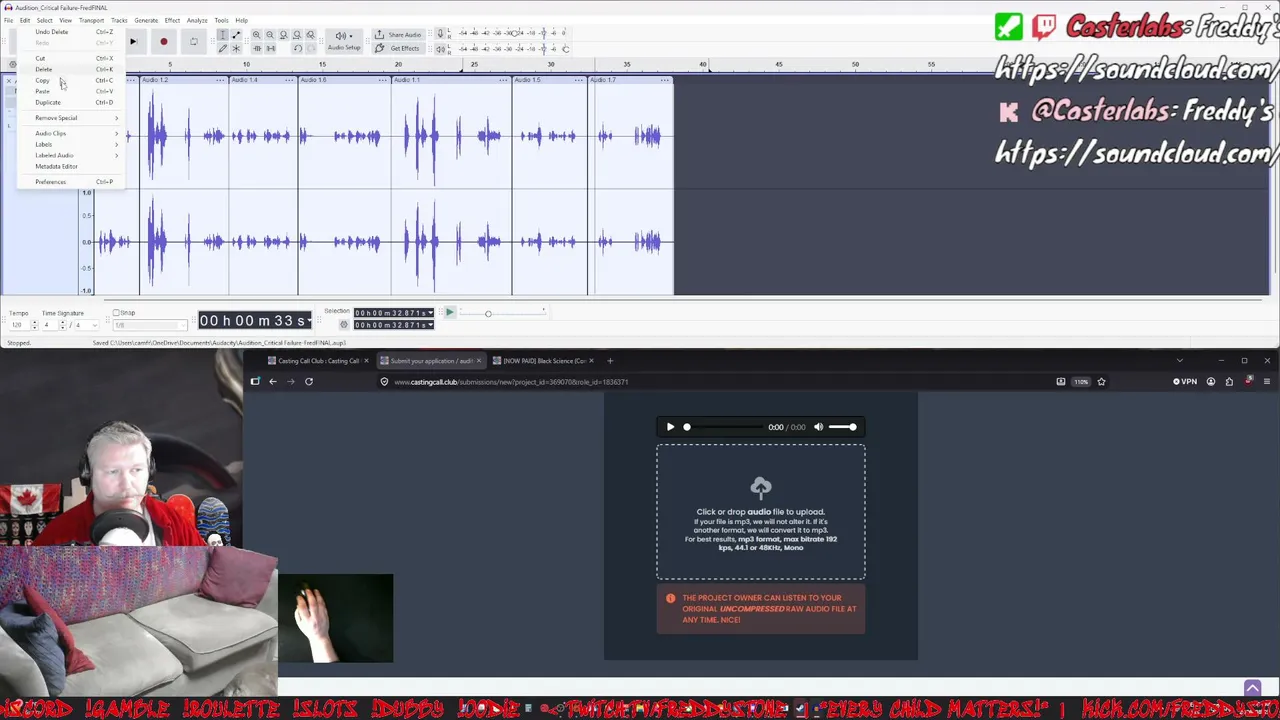
Task: Open the Transport menu
Action: click(91, 20)
